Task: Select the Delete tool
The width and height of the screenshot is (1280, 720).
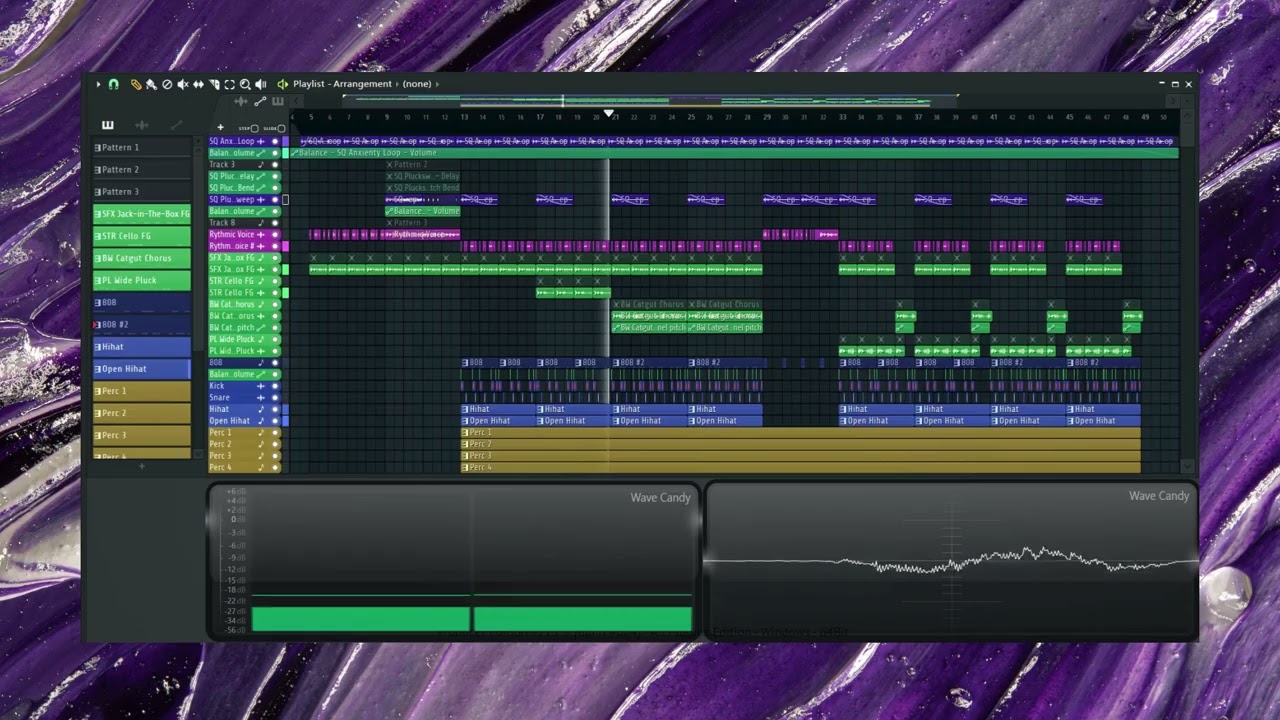Action: [x=167, y=84]
